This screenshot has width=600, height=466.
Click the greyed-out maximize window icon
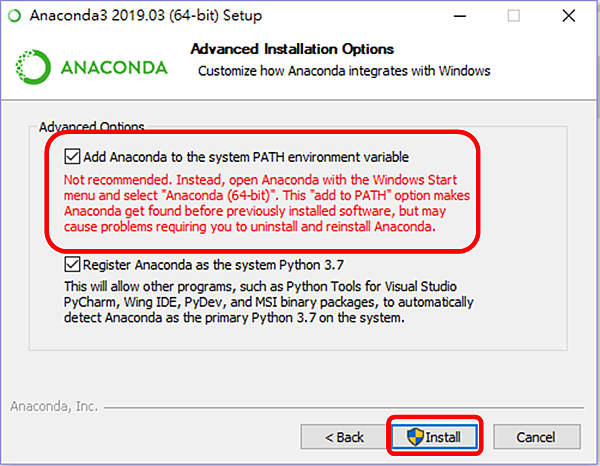tap(514, 16)
